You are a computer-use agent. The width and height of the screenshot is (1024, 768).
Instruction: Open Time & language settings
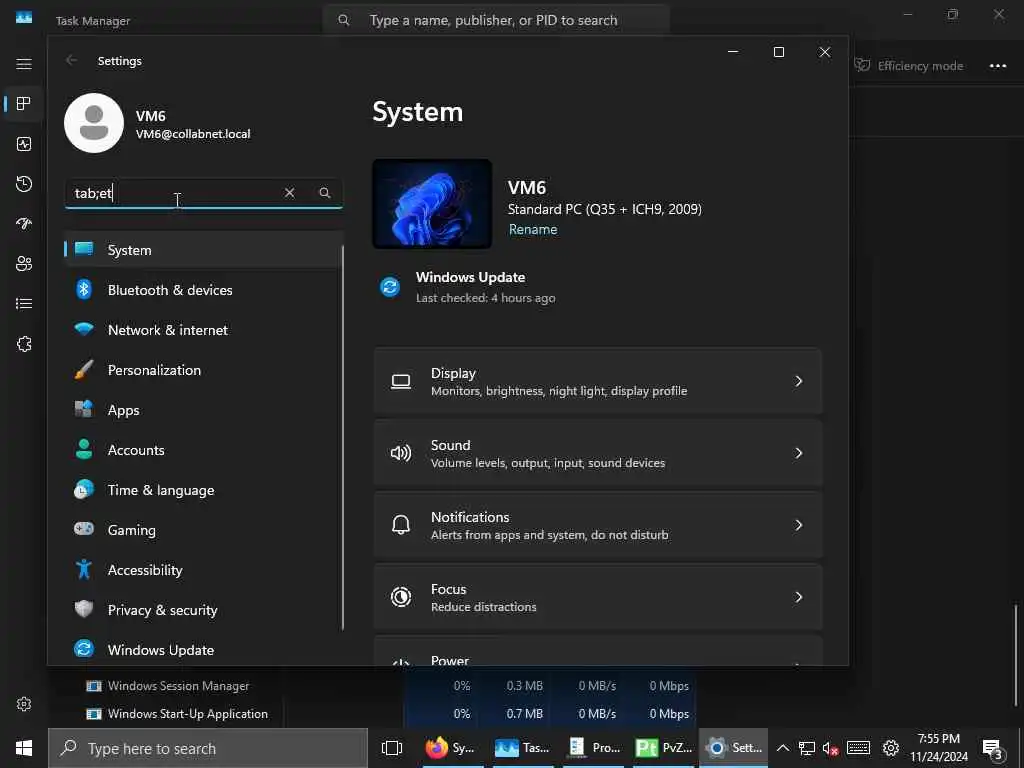click(203, 490)
